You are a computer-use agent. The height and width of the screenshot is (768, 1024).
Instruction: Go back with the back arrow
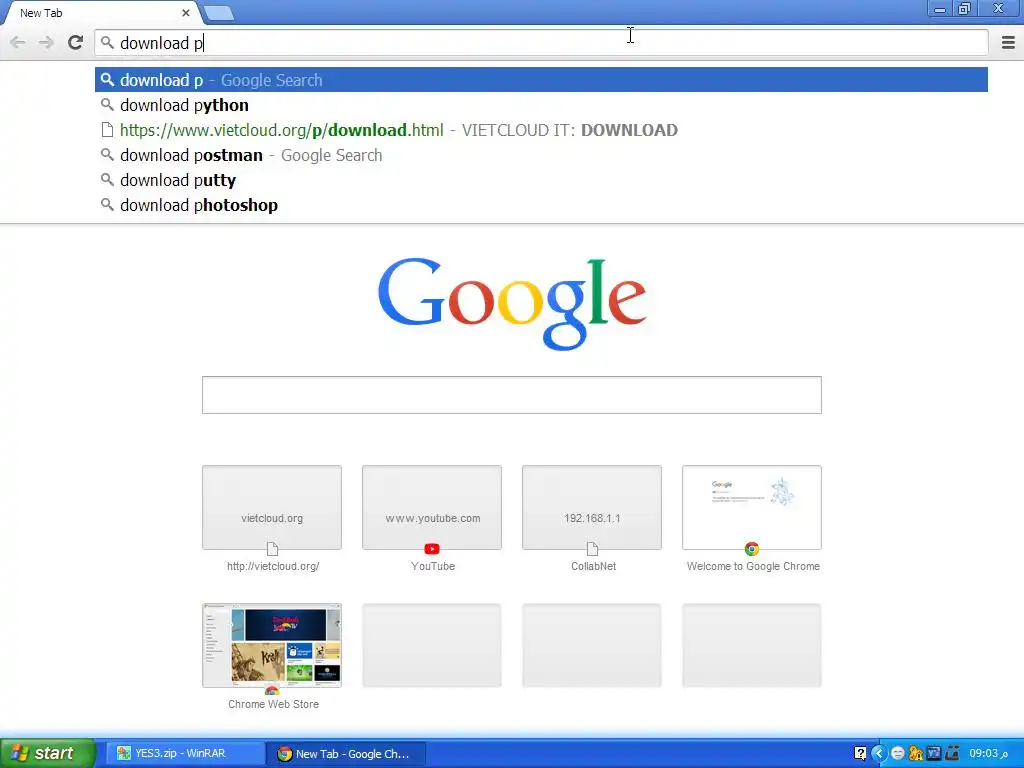click(18, 43)
